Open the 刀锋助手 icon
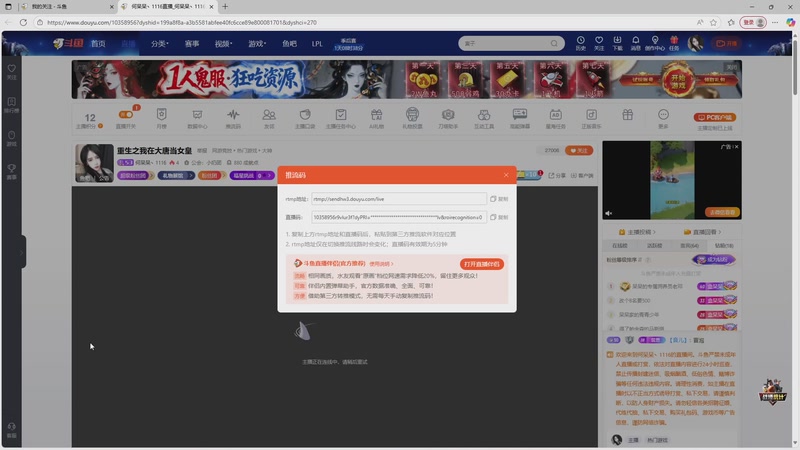Image resolution: width=800 pixels, height=450 pixels. pos(448,118)
